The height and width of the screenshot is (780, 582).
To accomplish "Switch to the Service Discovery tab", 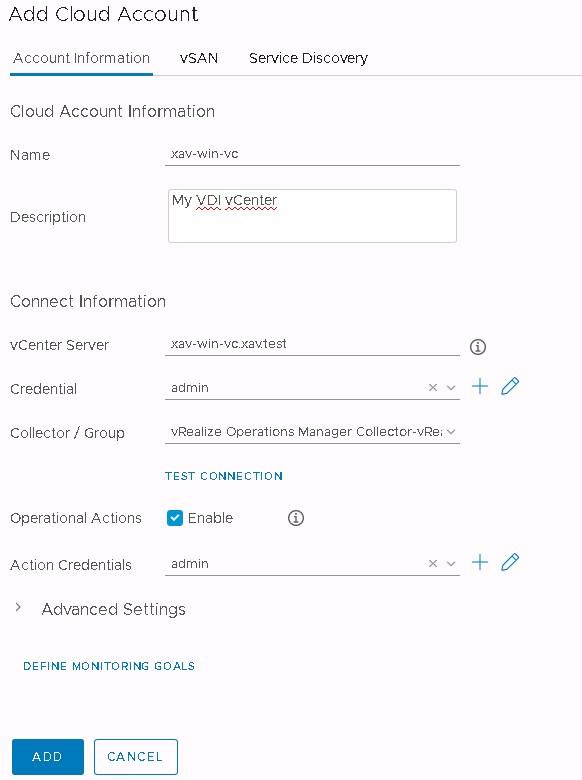I will (308, 58).
